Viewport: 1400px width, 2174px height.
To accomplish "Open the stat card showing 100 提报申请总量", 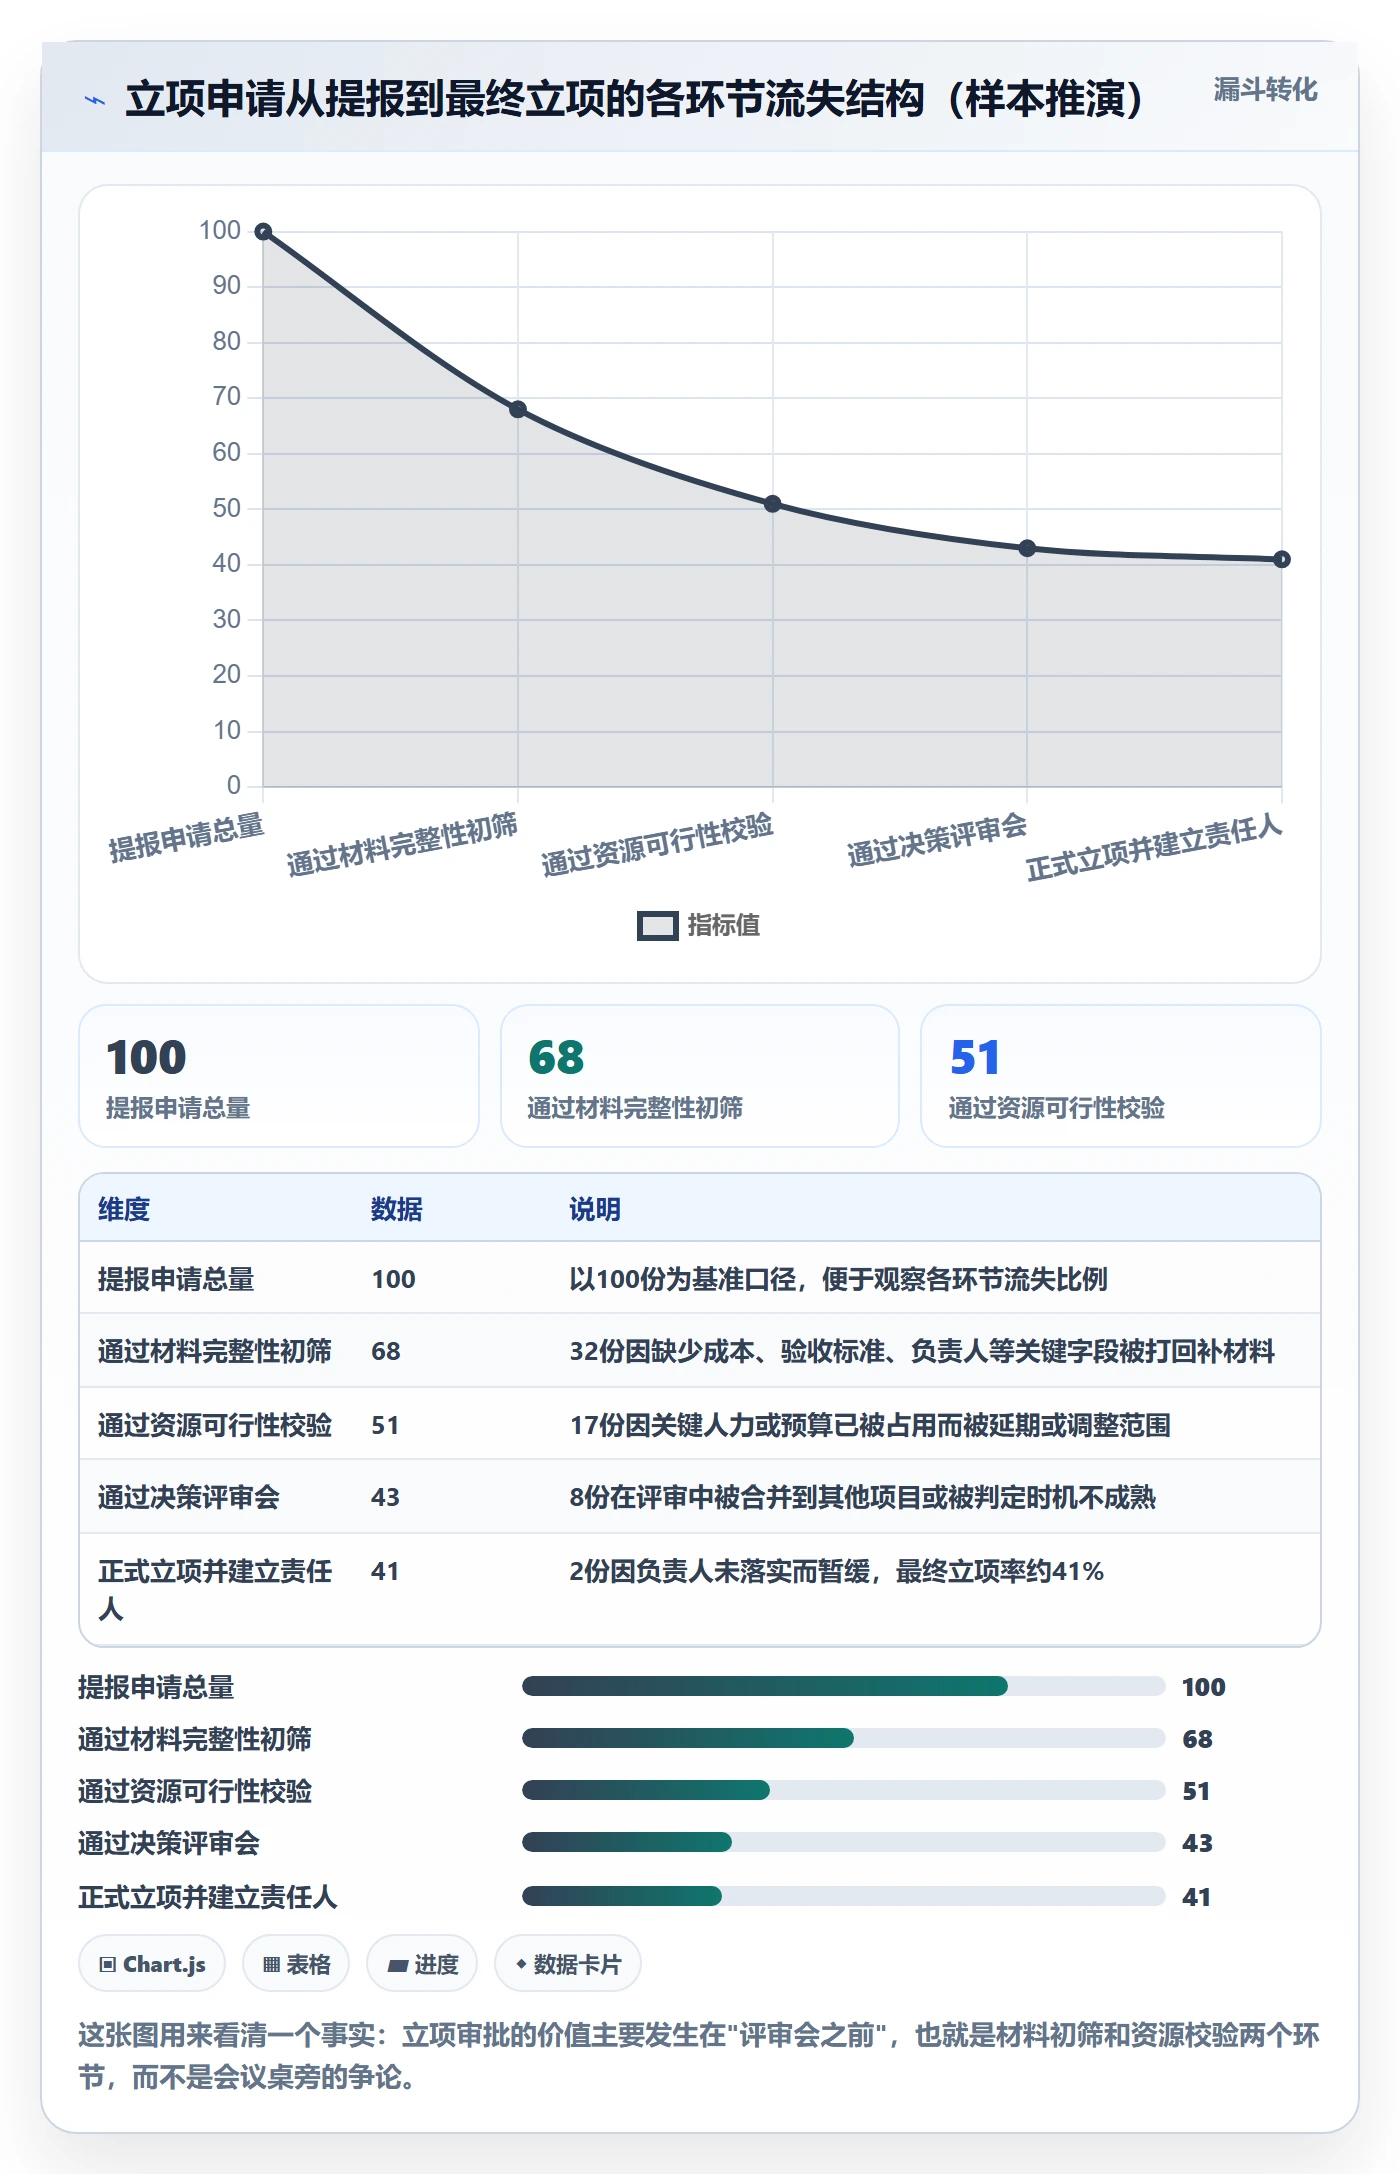I will (x=279, y=1076).
